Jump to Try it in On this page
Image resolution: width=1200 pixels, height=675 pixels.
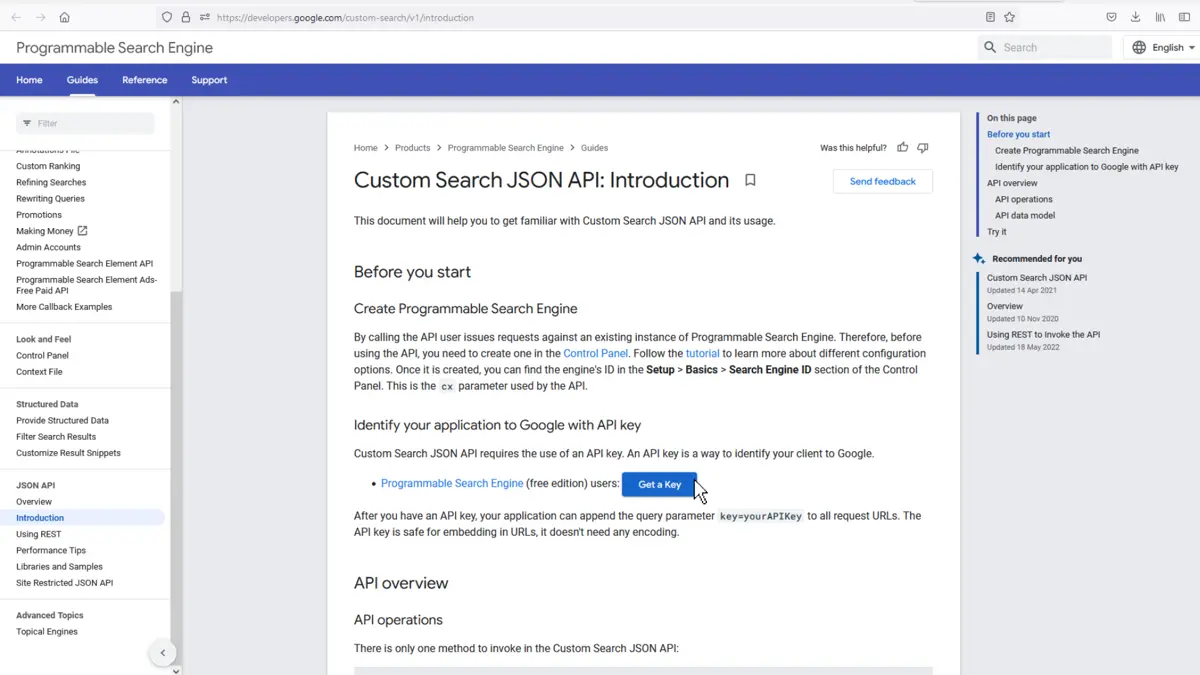(x=997, y=231)
